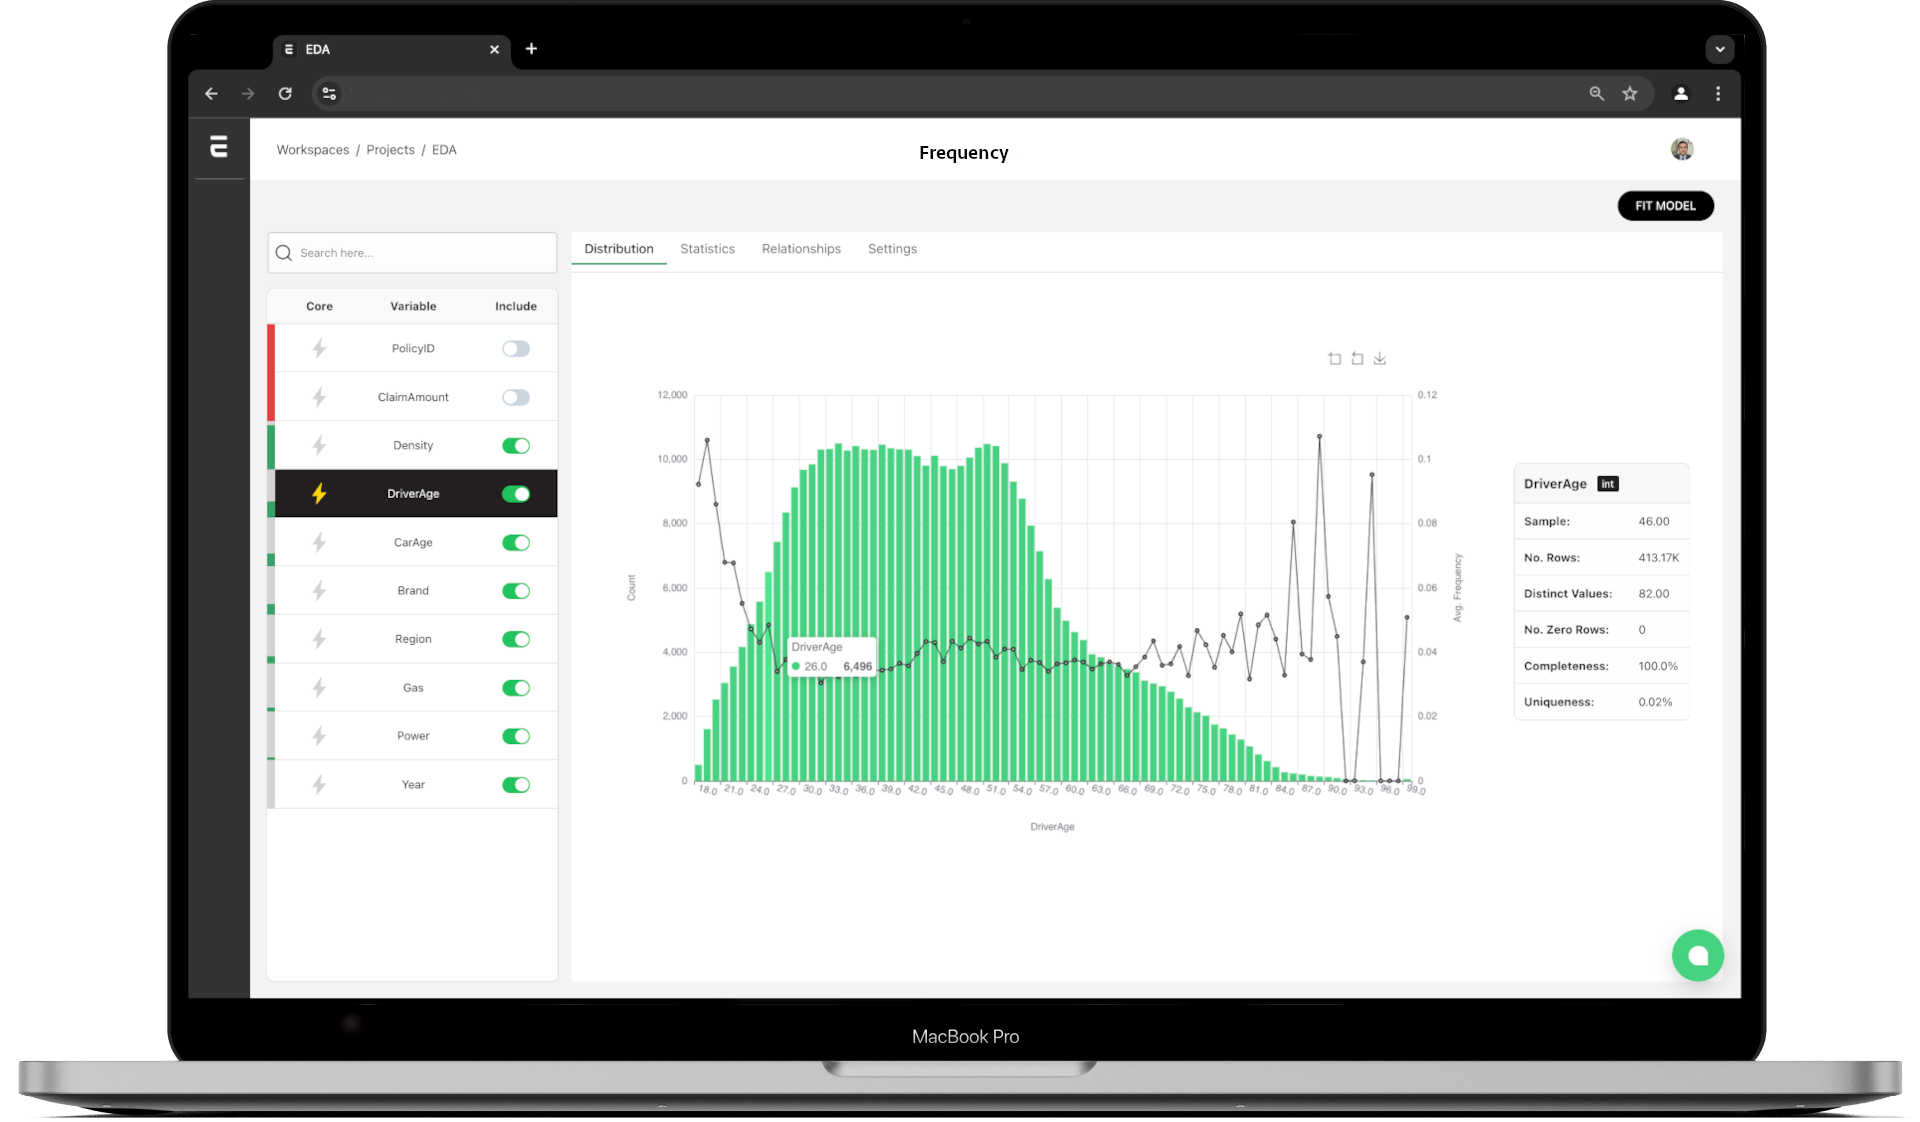Disable the Region include toggle
This screenshot has height=1122, width=1920.
(x=516, y=639)
